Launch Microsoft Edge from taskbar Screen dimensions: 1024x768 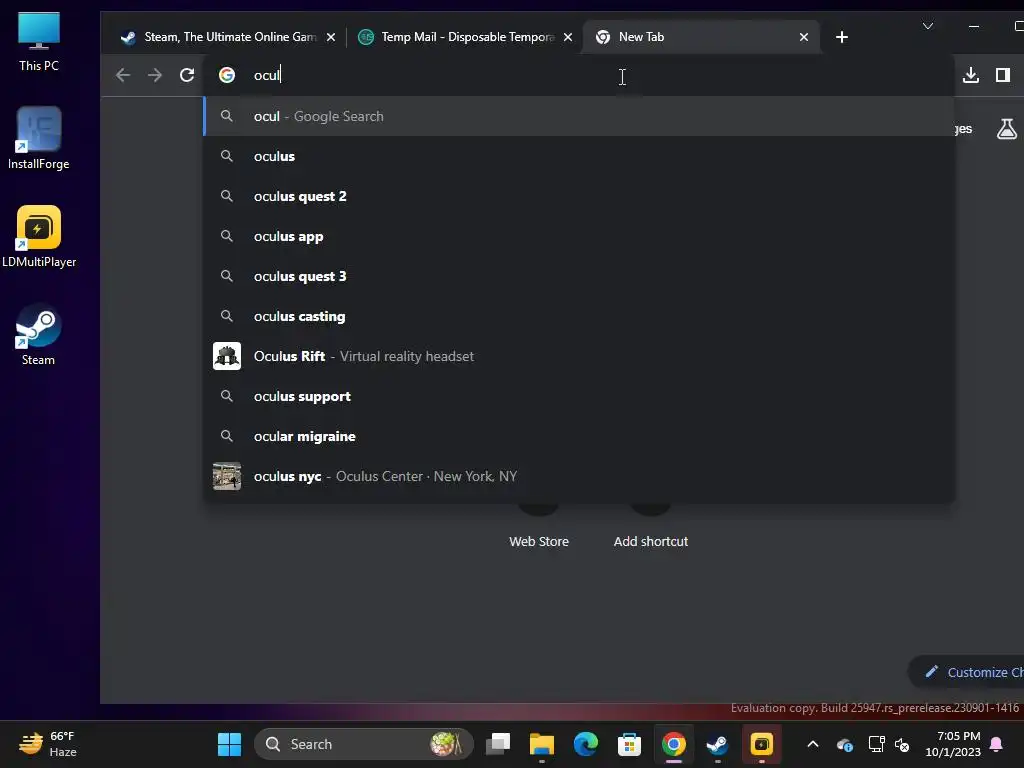pos(585,744)
